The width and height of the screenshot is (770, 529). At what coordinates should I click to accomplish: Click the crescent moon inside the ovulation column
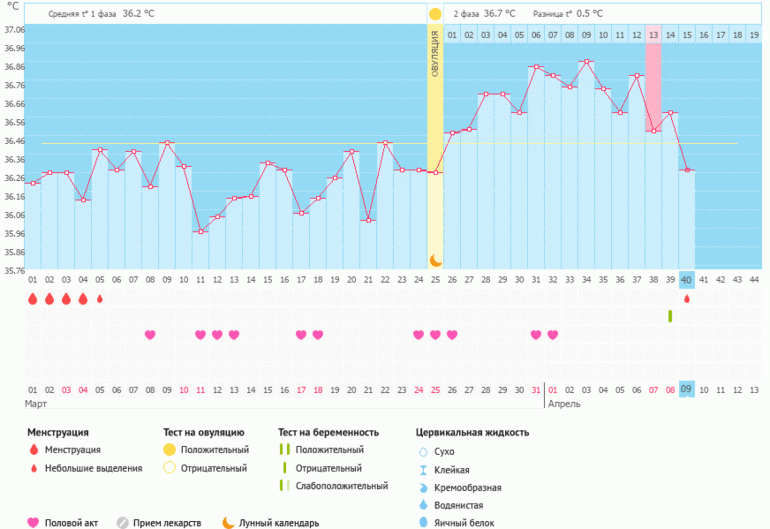pos(435,260)
